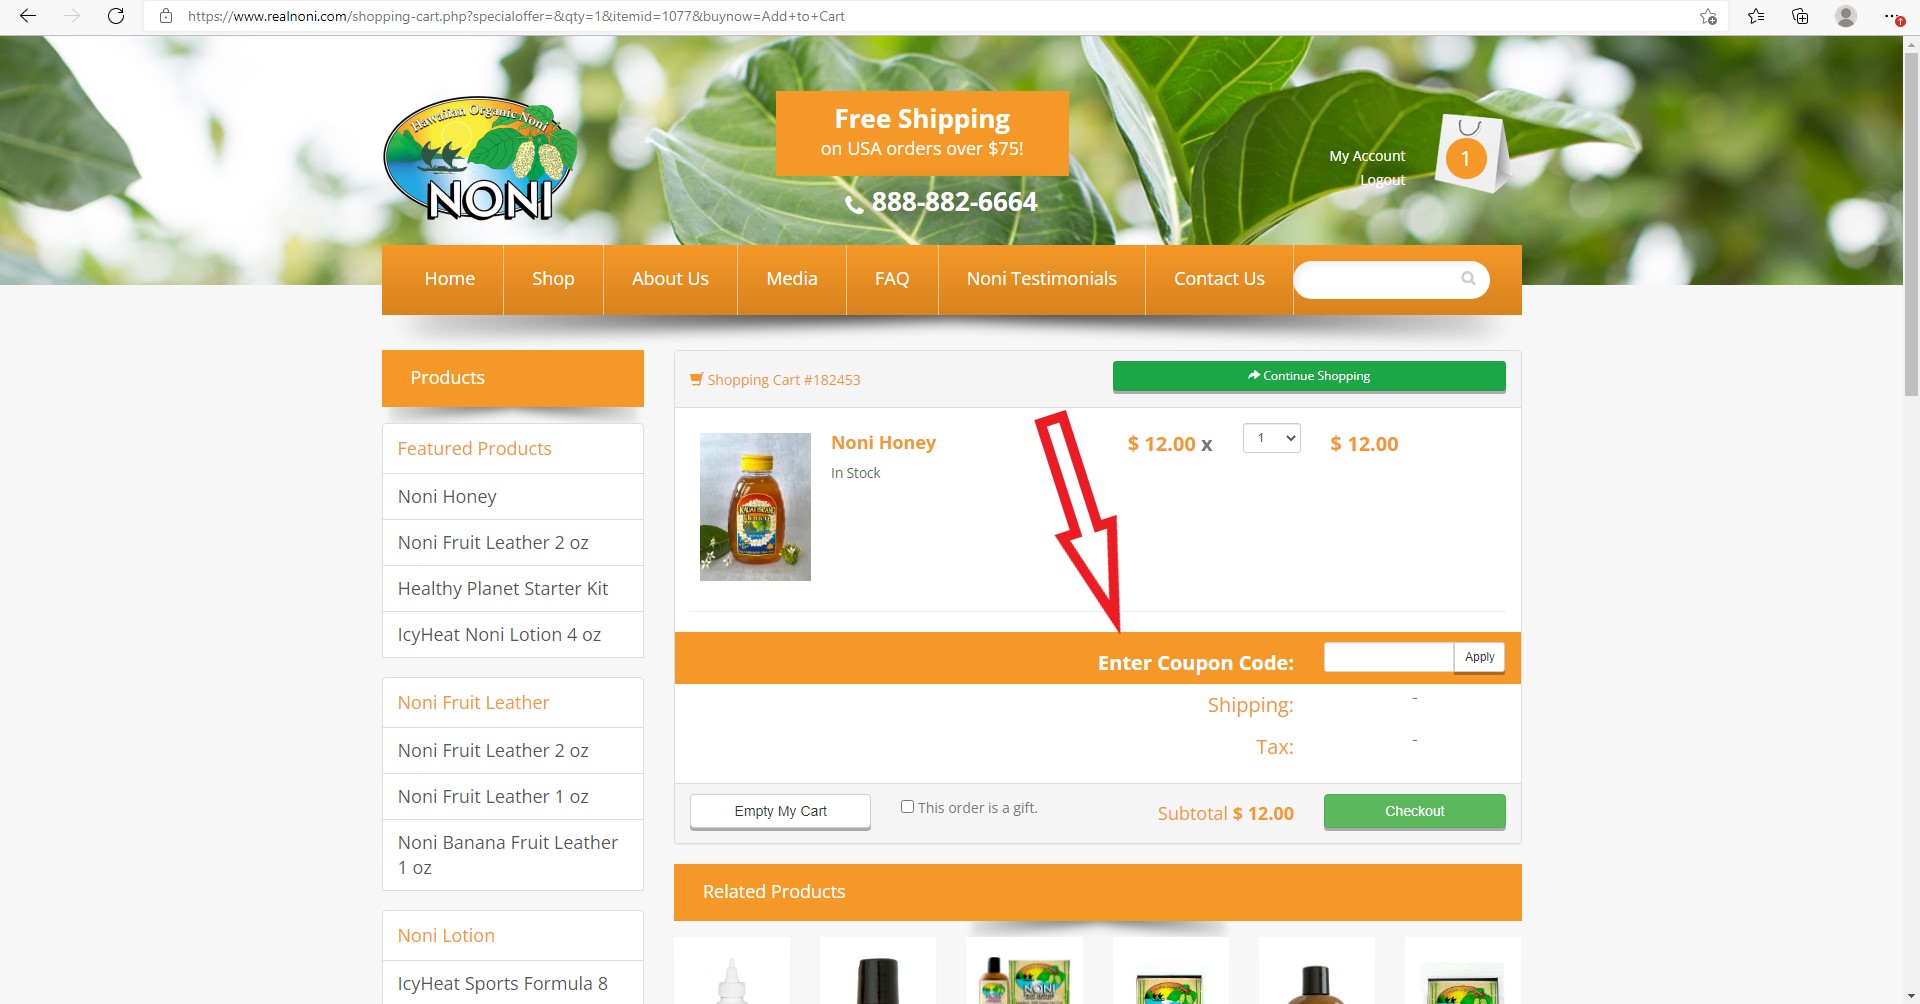
Task: Open the Shop menu item
Action: click(553, 279)
